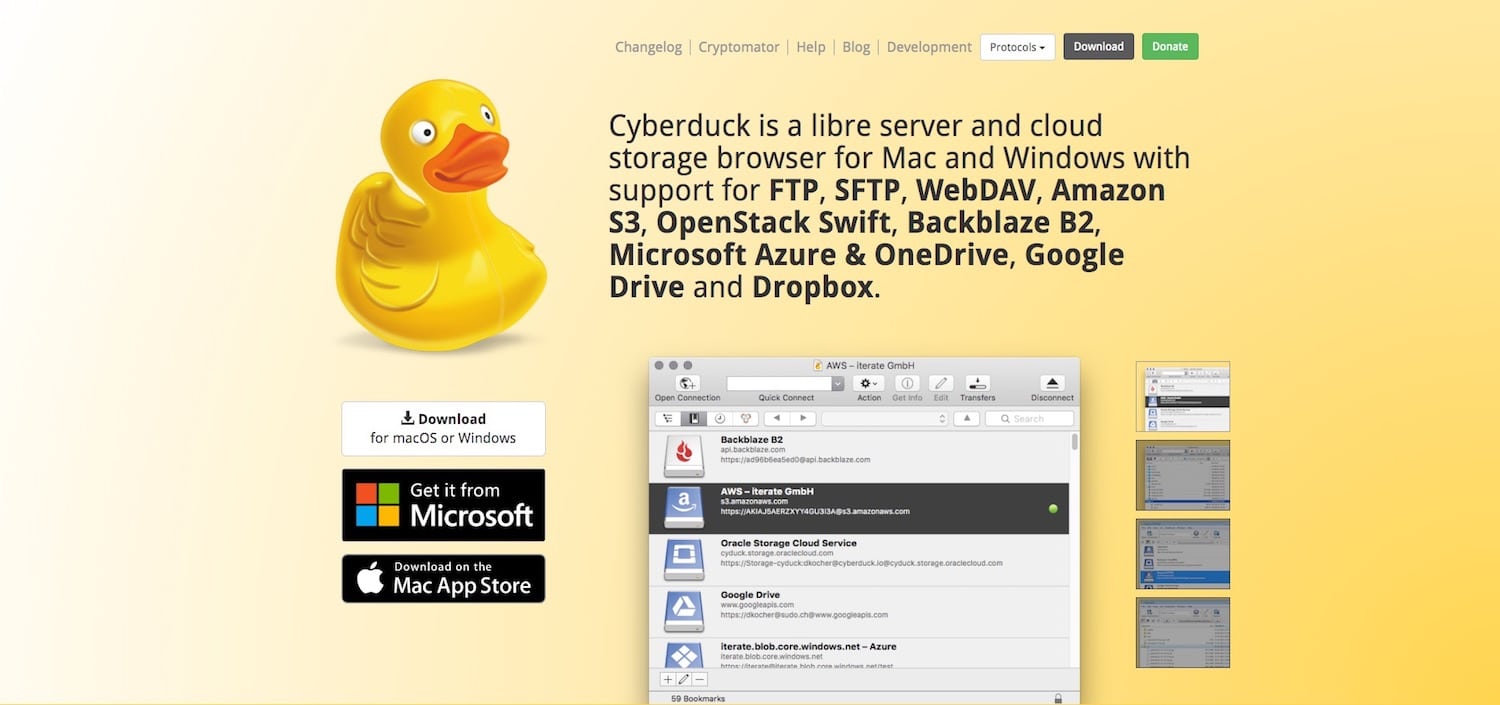Image resolution: width=1500 pixels, height=705 pixels.
Task: Remove the selected bookmark with the minus icon
Action: click(x=699, y=679)
